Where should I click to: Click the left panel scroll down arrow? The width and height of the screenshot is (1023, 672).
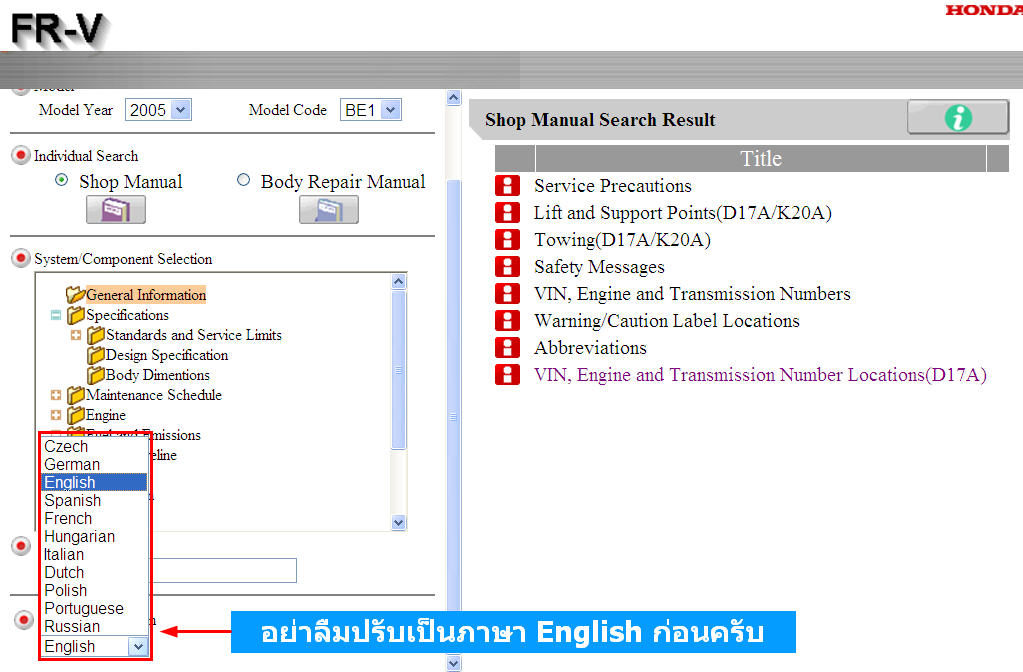(454, 664)
